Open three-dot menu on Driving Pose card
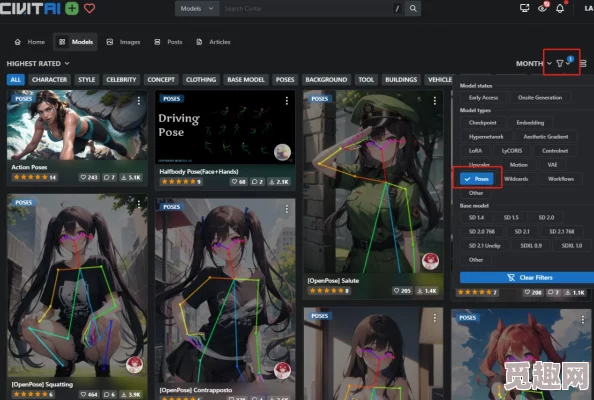This screenshot has width=594, height=400. coord(287,100)
